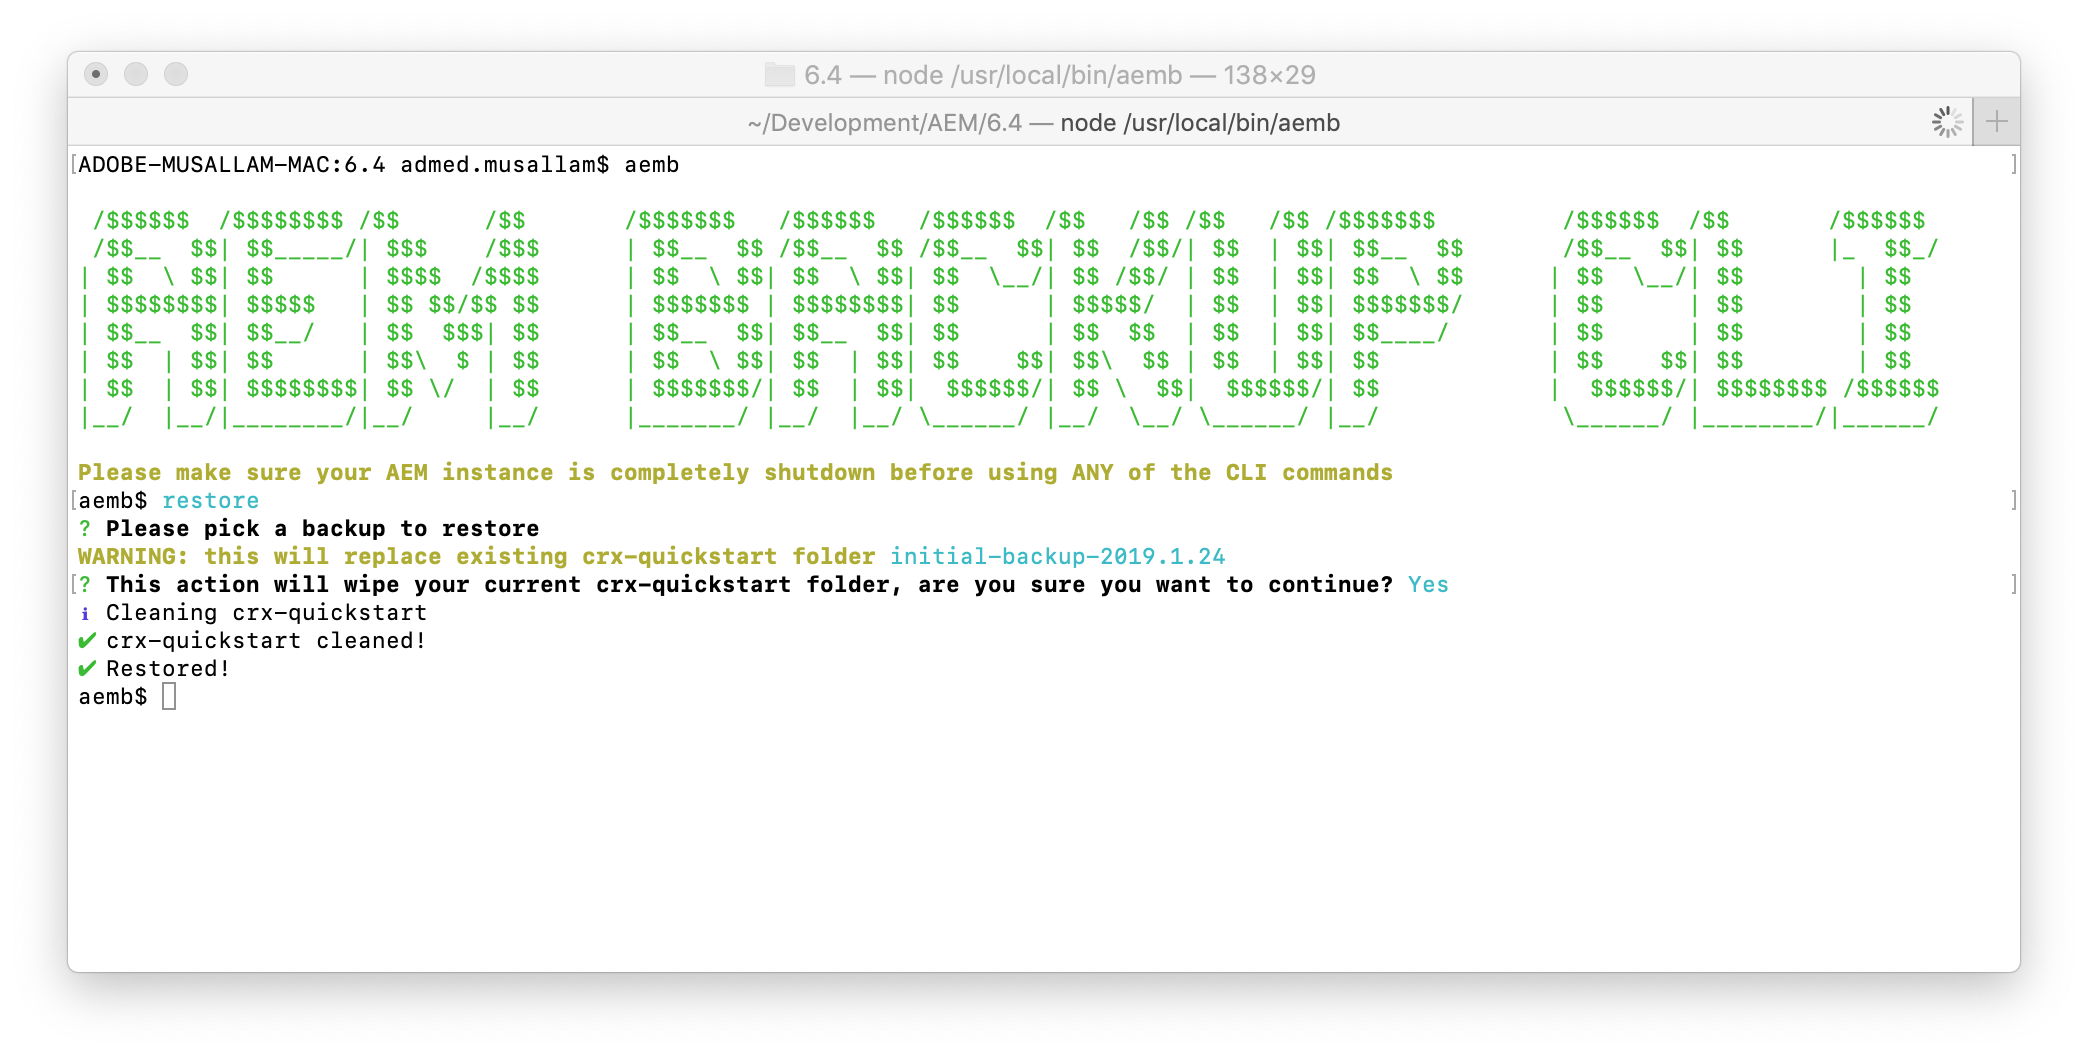
Task: Close the terminal window
Action: 96,74
